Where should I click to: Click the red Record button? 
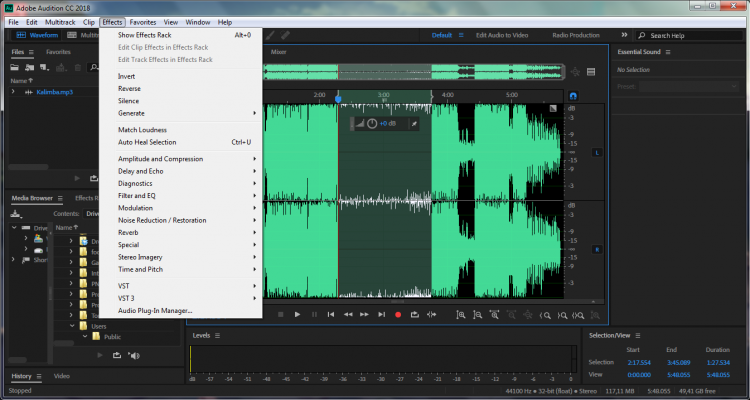click(x=398, y=314)
